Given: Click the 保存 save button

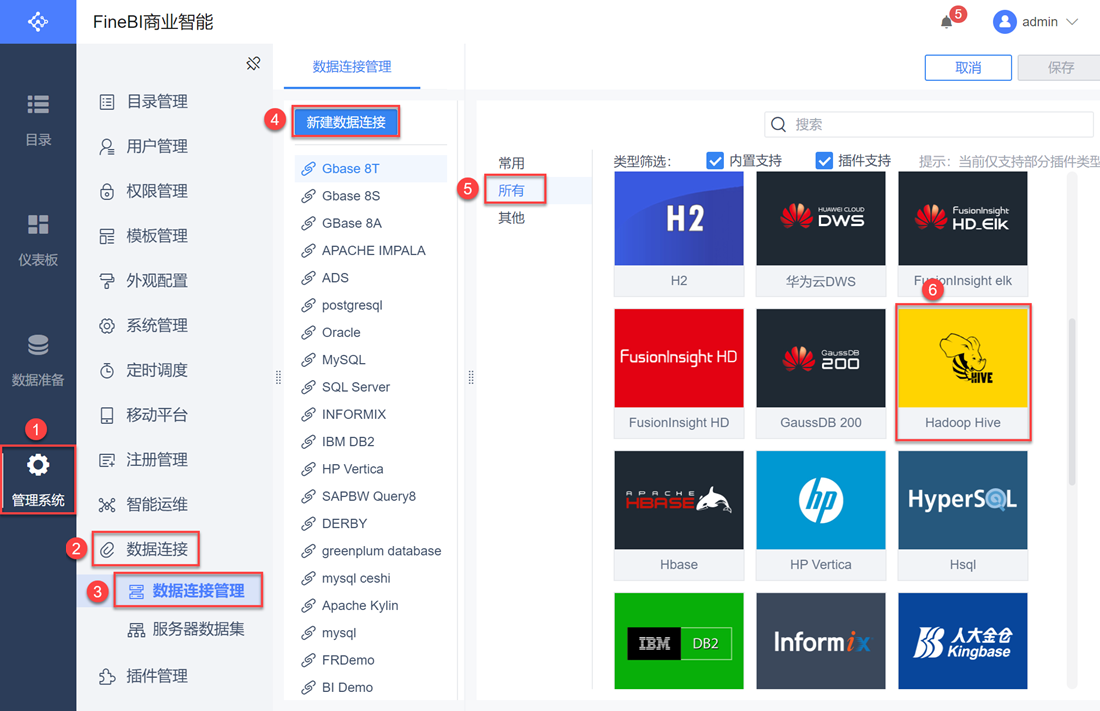Looking at the screenshot, I should click(x=1060, y=68).
